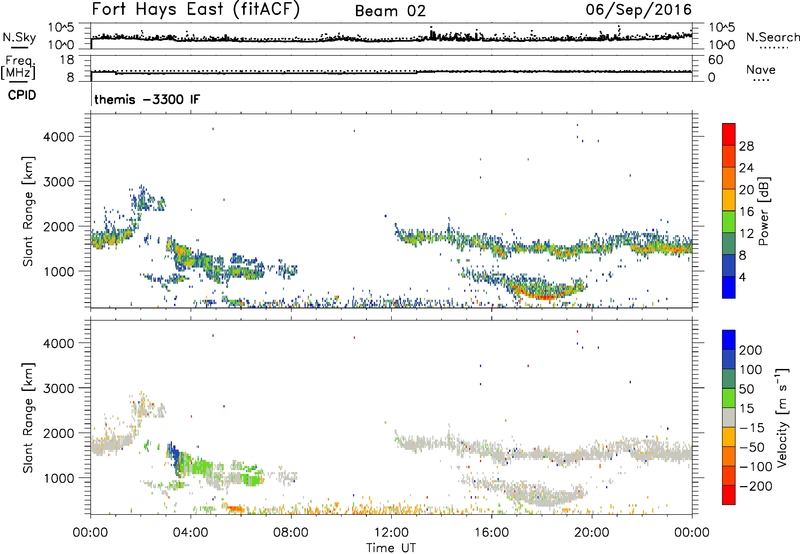Click the 'Power [dB]' color bar label

(764, 211)
